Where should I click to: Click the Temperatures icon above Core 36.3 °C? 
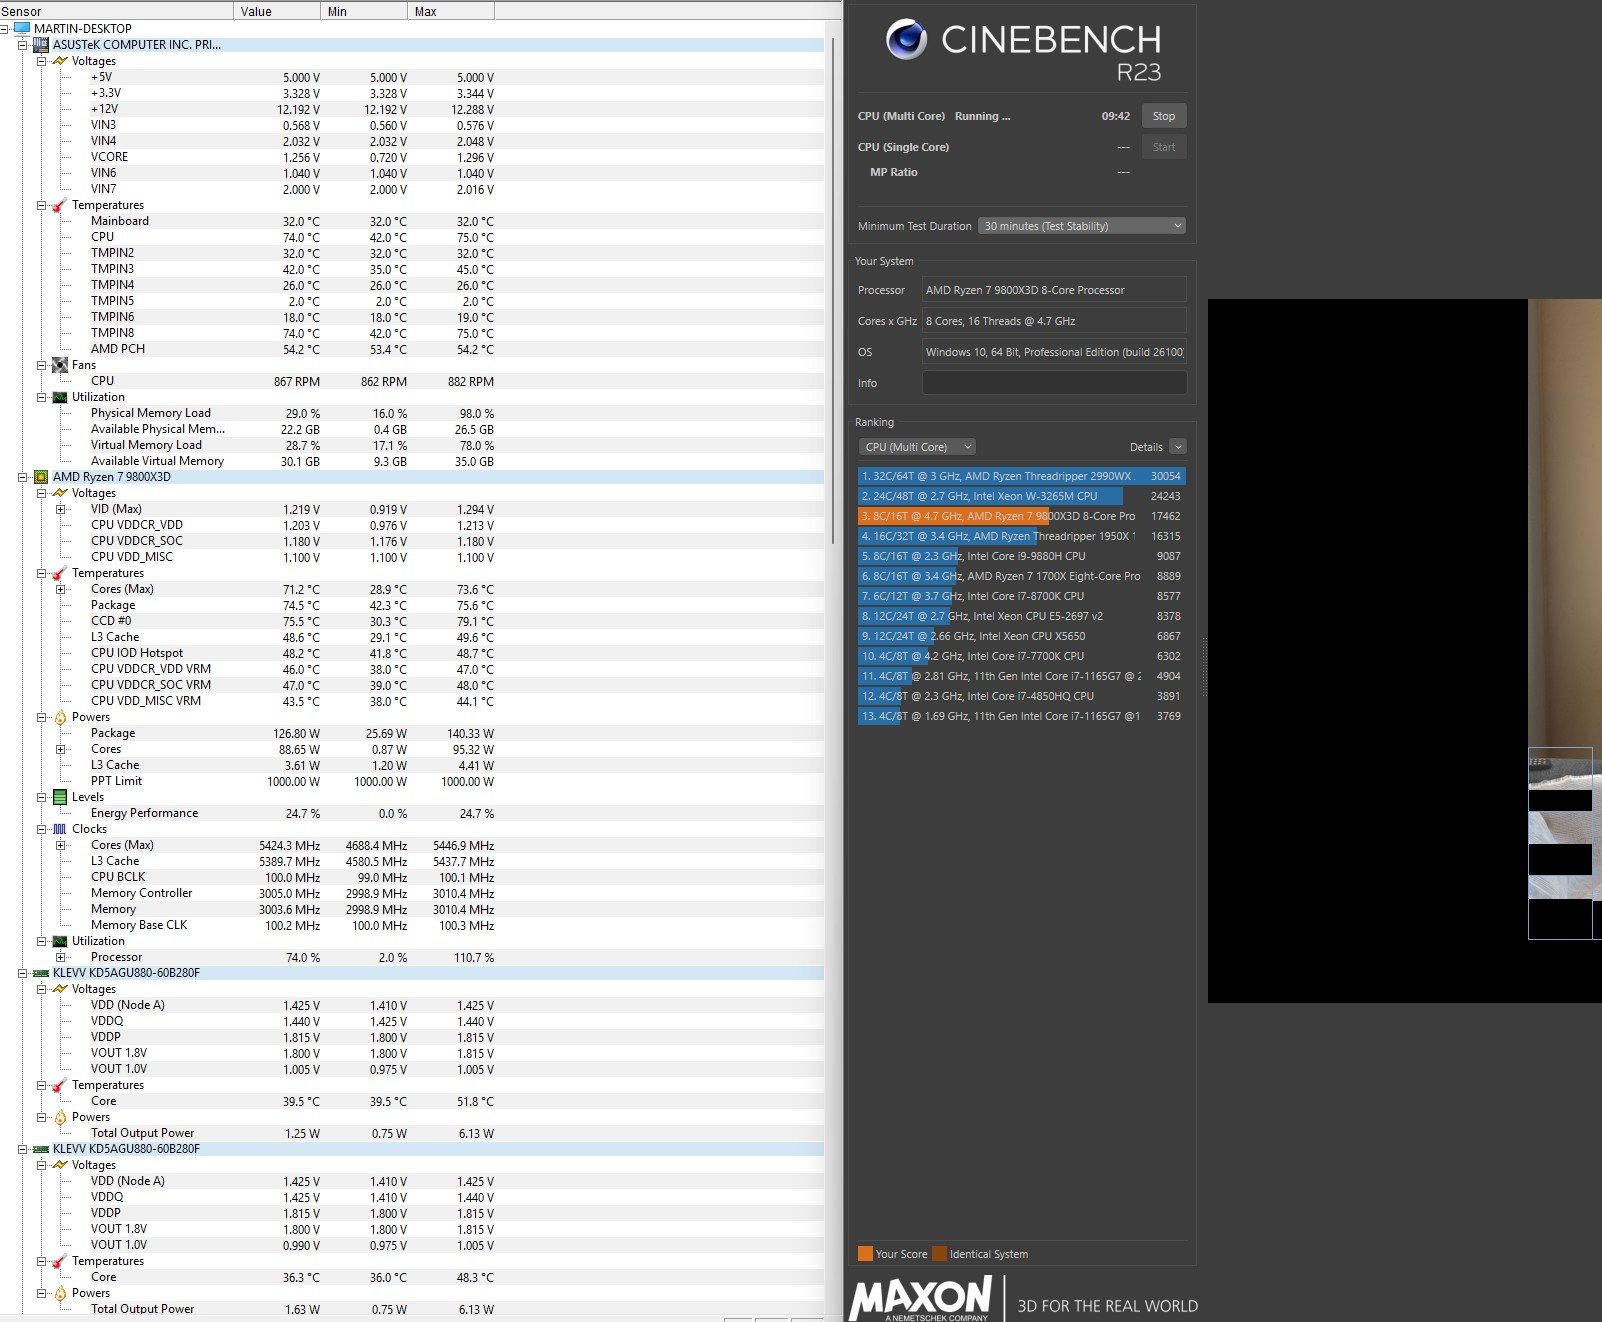(x=60, y=1260)
